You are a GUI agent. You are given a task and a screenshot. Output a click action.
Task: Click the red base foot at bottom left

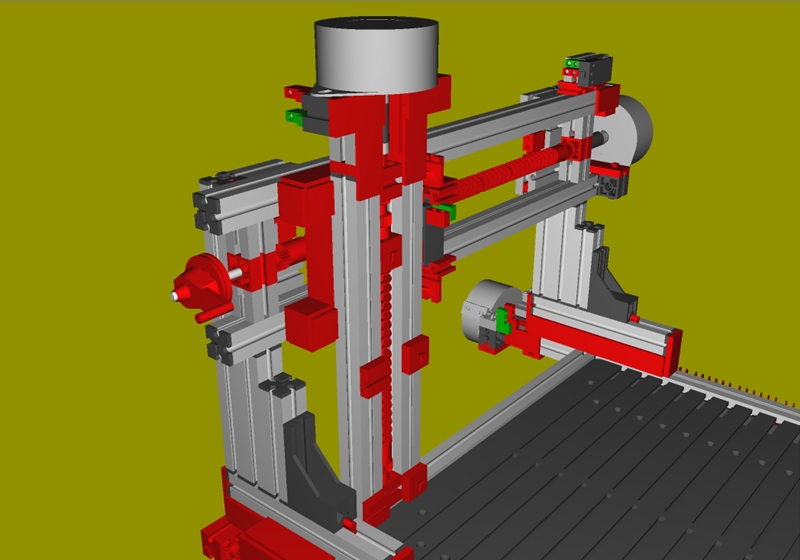click(x=240, y=530)
